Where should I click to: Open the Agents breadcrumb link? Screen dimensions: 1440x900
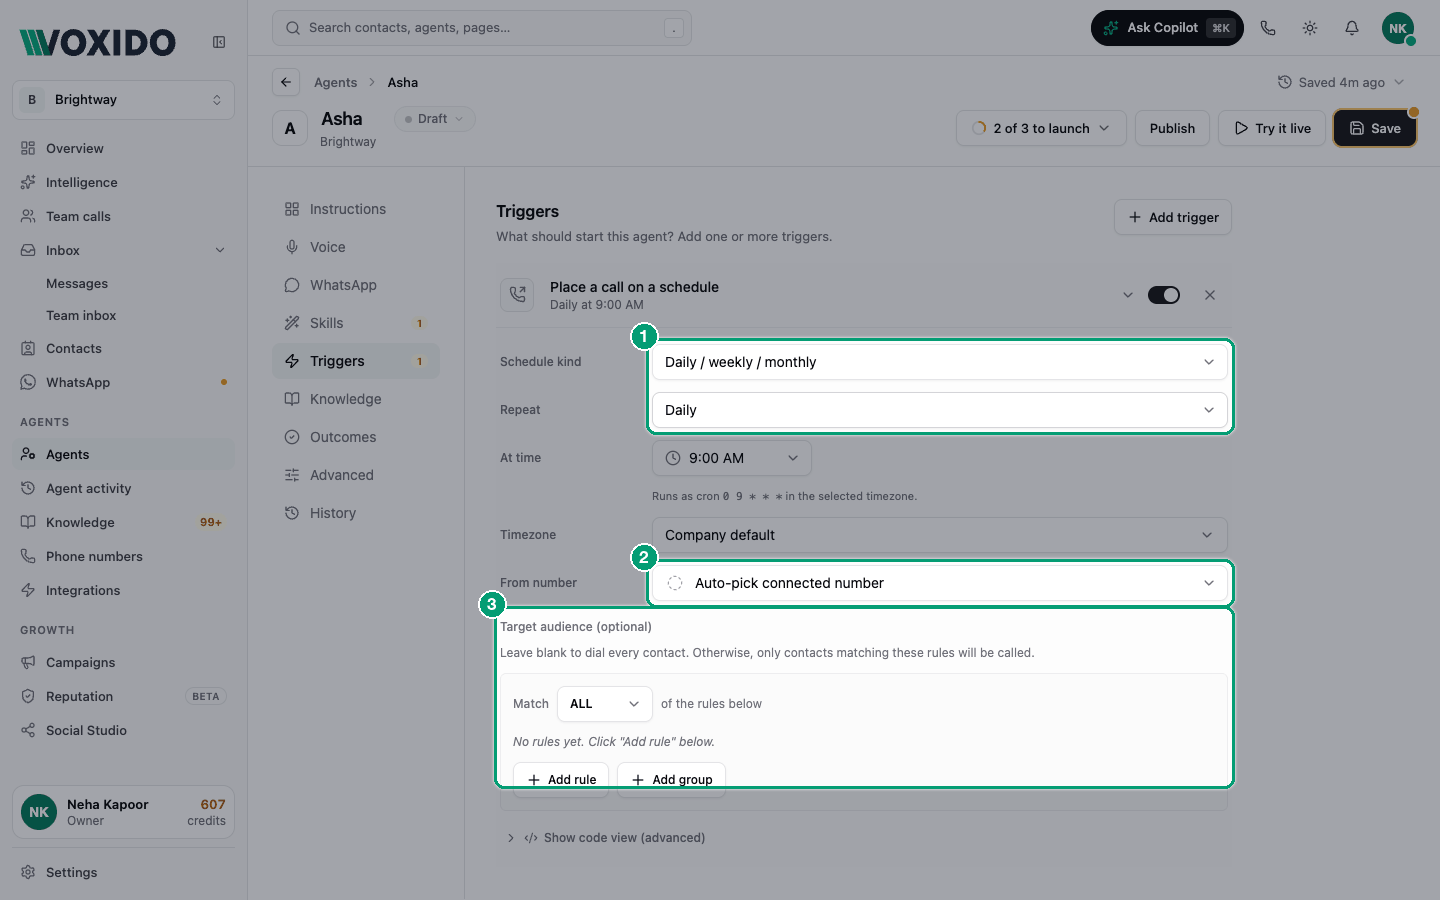335,82
